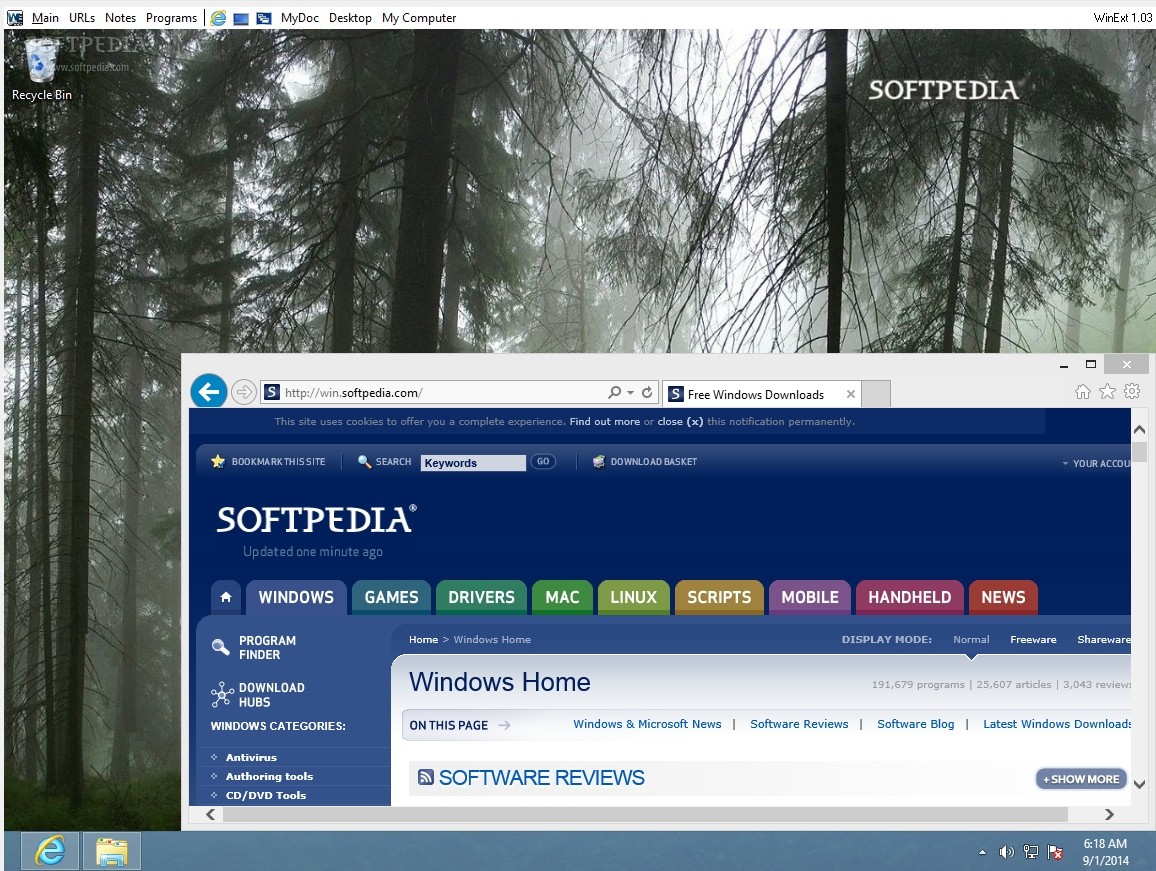Go back with the browser back arrow

pyautogui.click(x=209, y=392)
